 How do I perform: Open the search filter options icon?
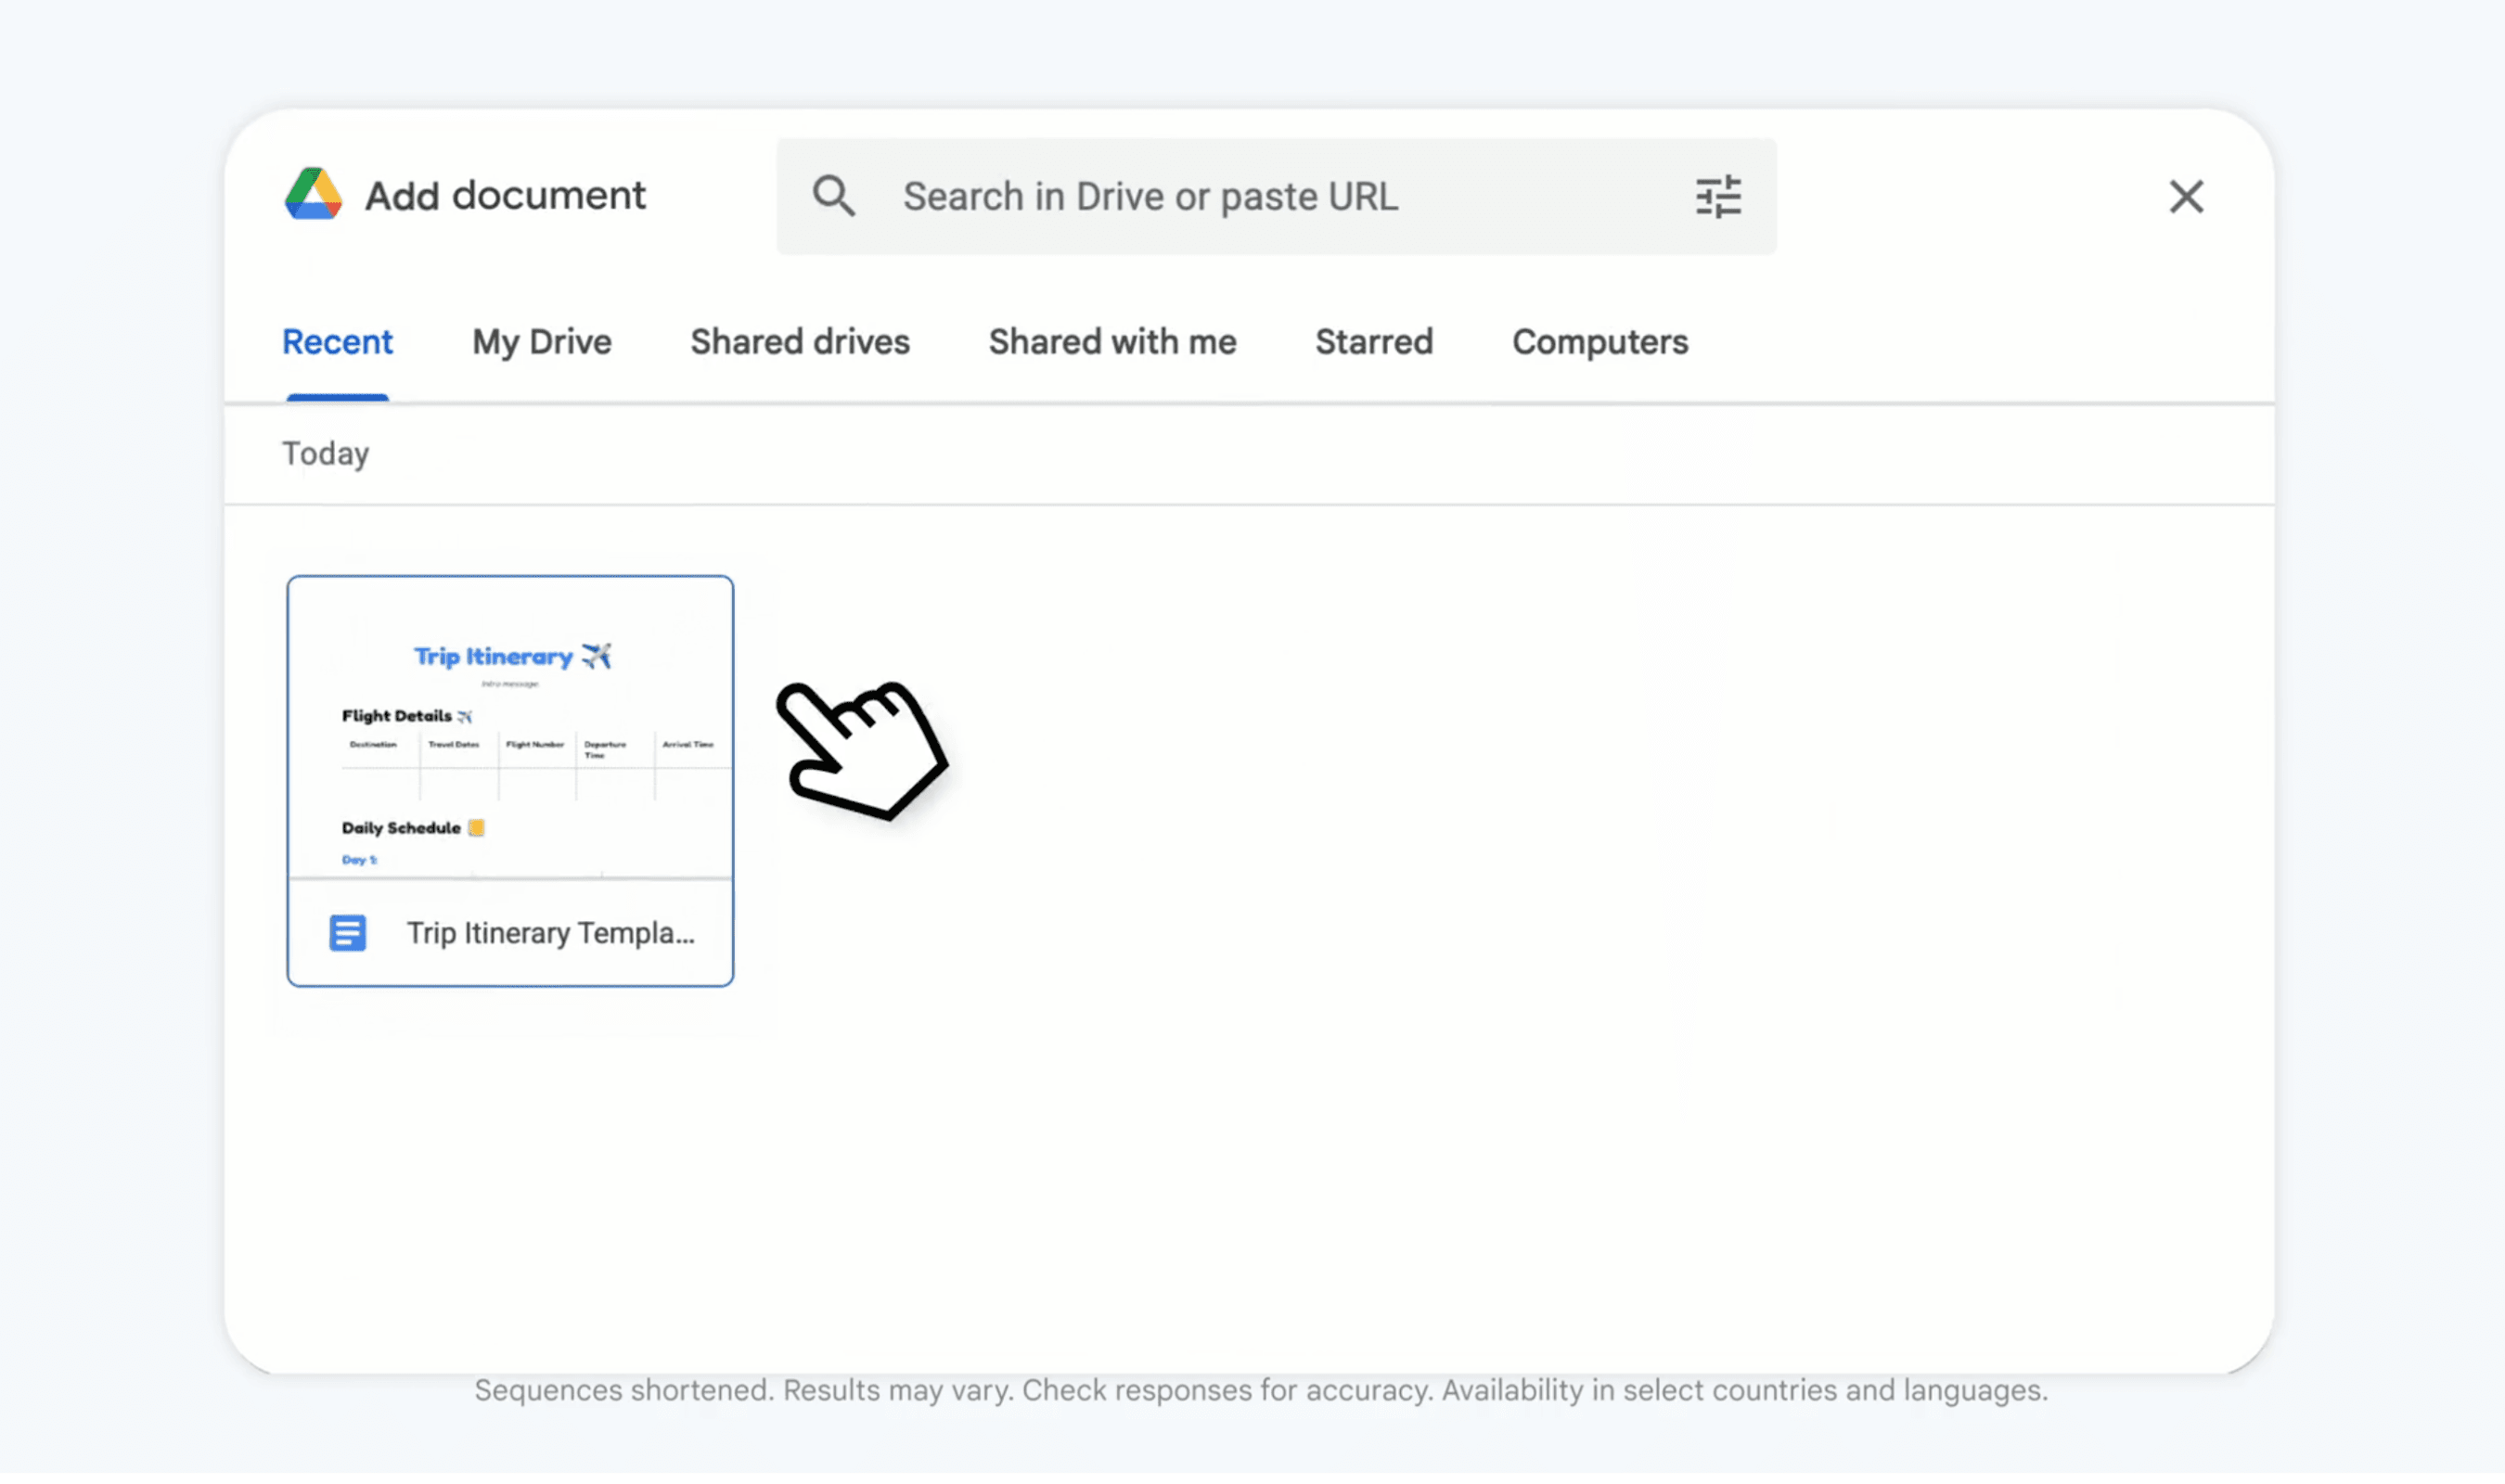click(x=1718, y=197)
